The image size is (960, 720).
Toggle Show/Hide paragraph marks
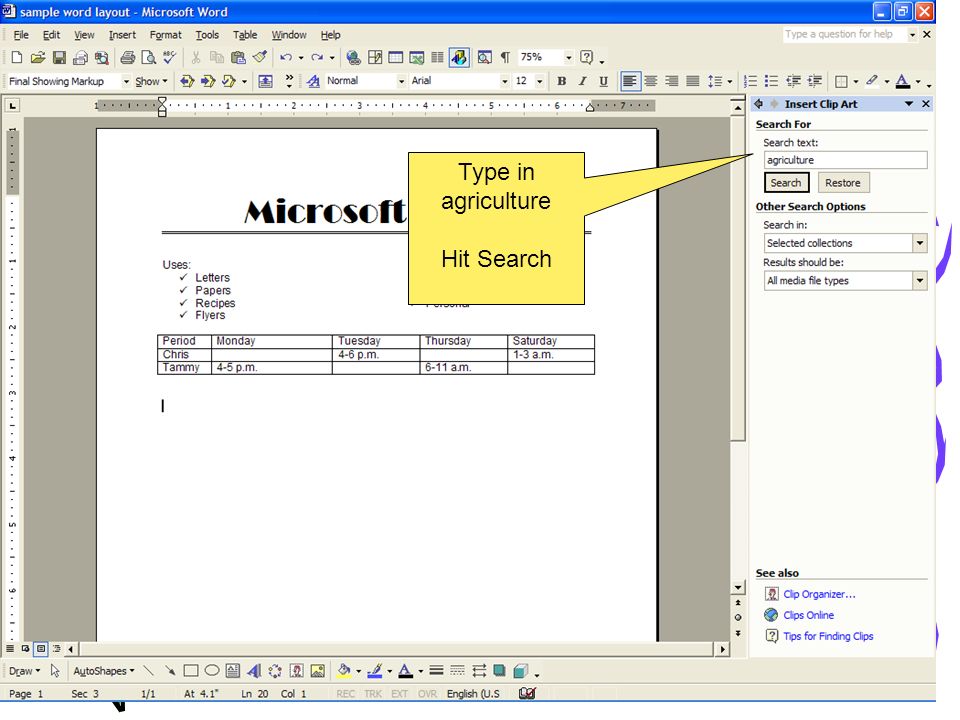point(505,58)
